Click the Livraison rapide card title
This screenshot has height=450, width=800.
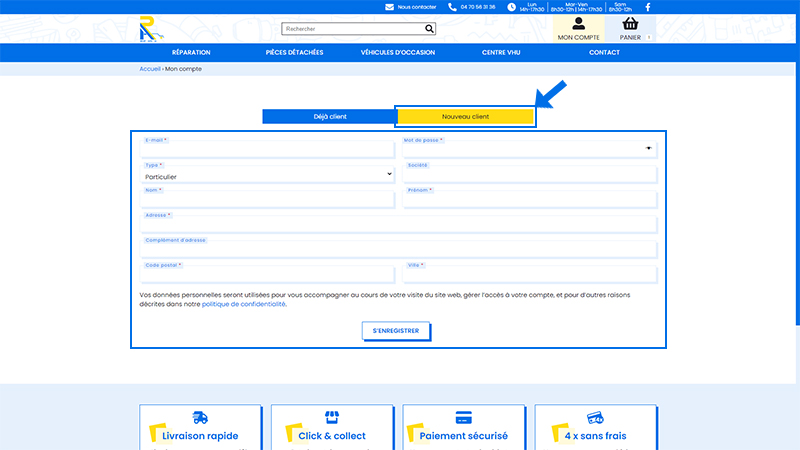pos(200,436)
